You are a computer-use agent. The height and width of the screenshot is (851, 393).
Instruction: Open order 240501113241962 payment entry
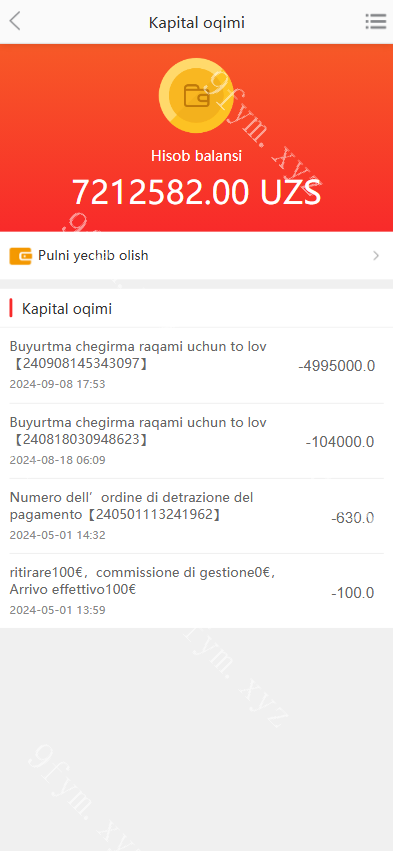196,516
